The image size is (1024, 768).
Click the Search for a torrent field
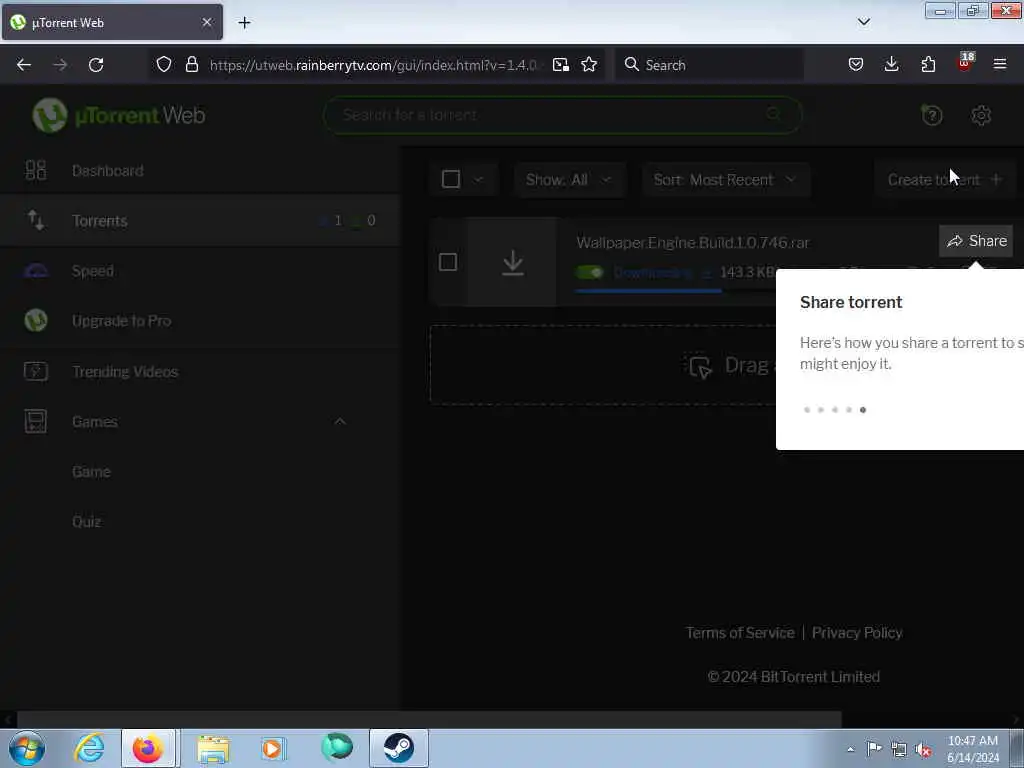pos(562,115)
